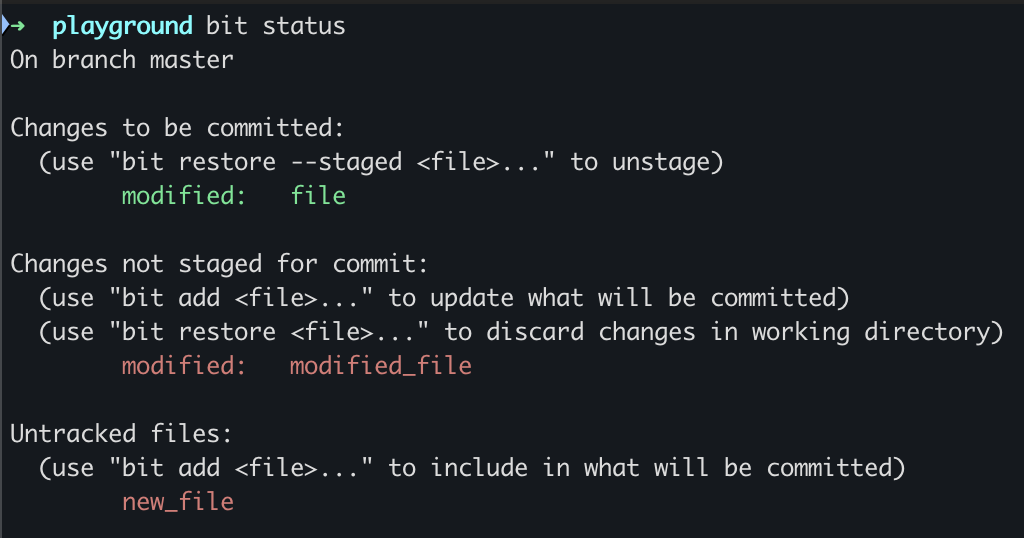Image resolution: width=1024 pixels, height=538 pixels.
Task: Click the red "modified:" status label
Action: click(x=184, y=366)
